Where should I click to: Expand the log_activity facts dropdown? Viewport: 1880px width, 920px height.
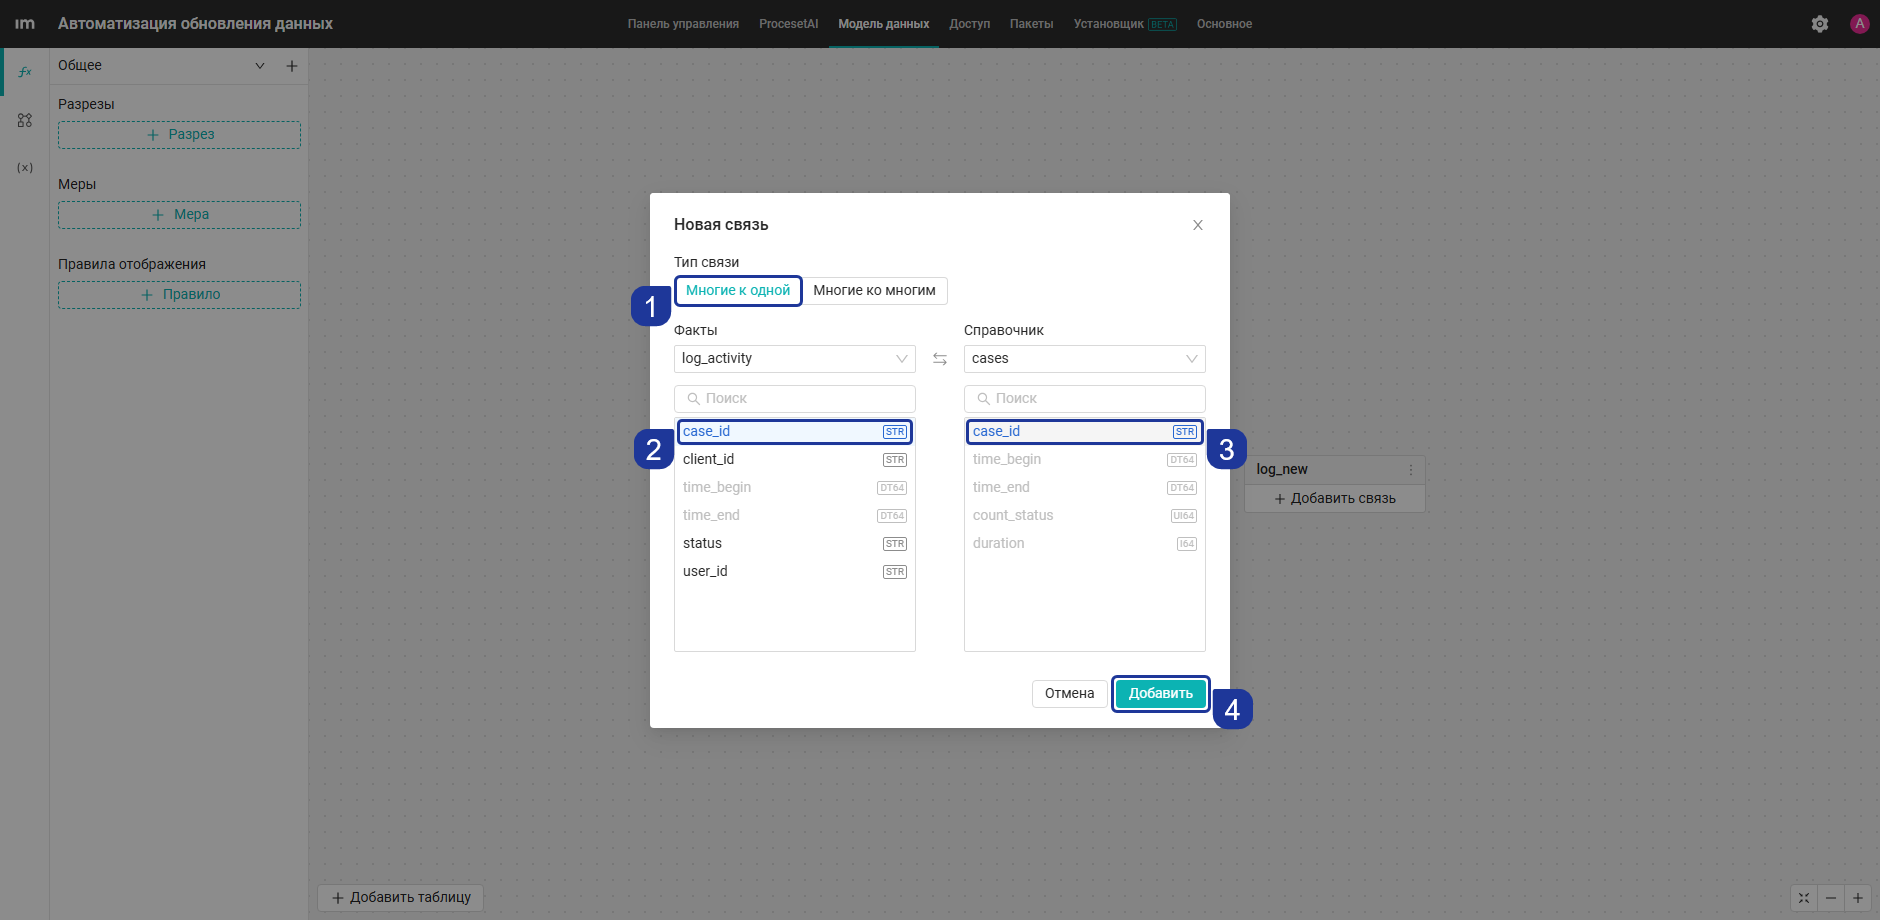(795, 359)
